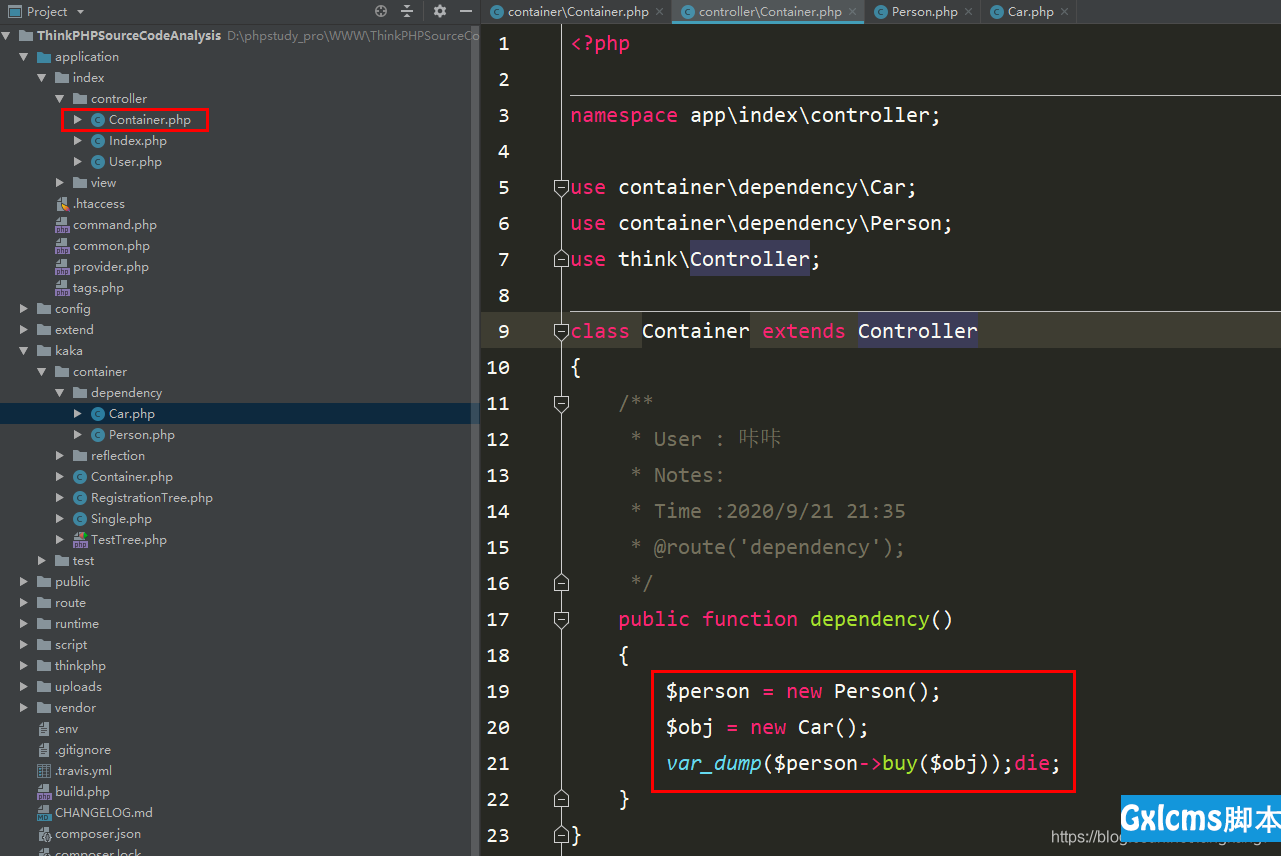Fold the Container class at line 9
Screen dimensions: 1281x856
[x=561, y=331]
